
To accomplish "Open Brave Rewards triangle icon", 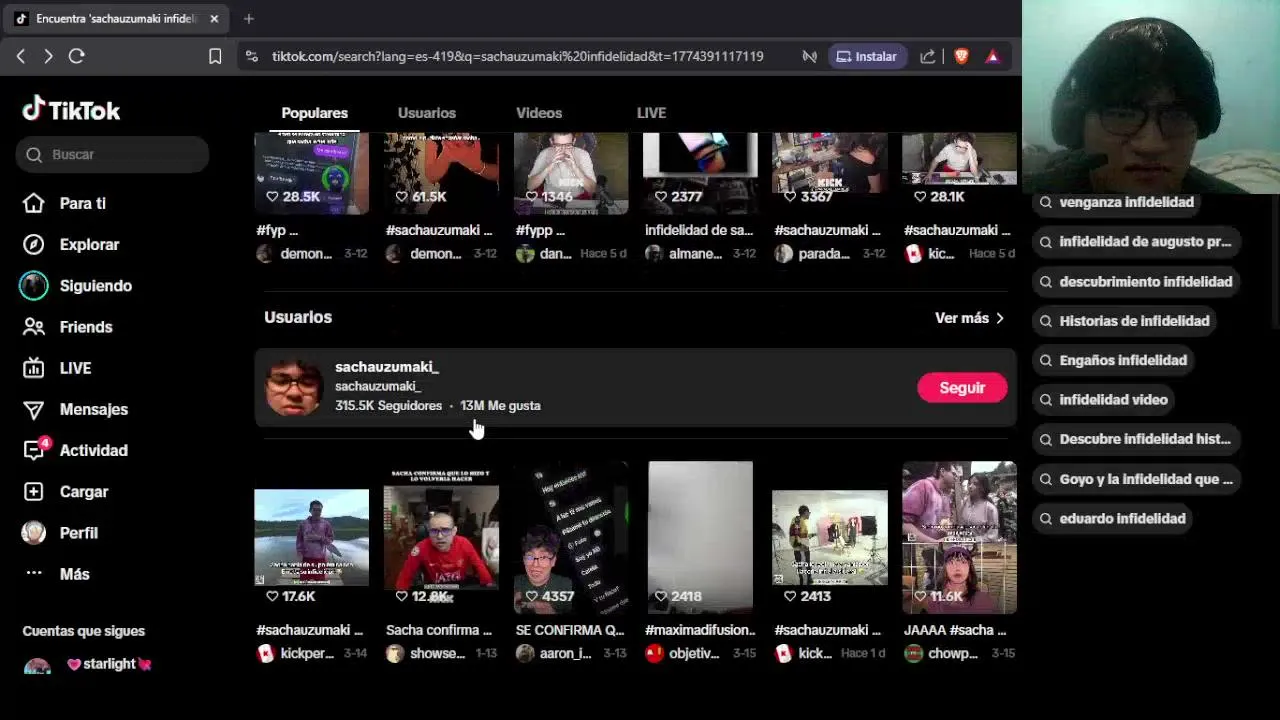I will [x=992, y=56].
